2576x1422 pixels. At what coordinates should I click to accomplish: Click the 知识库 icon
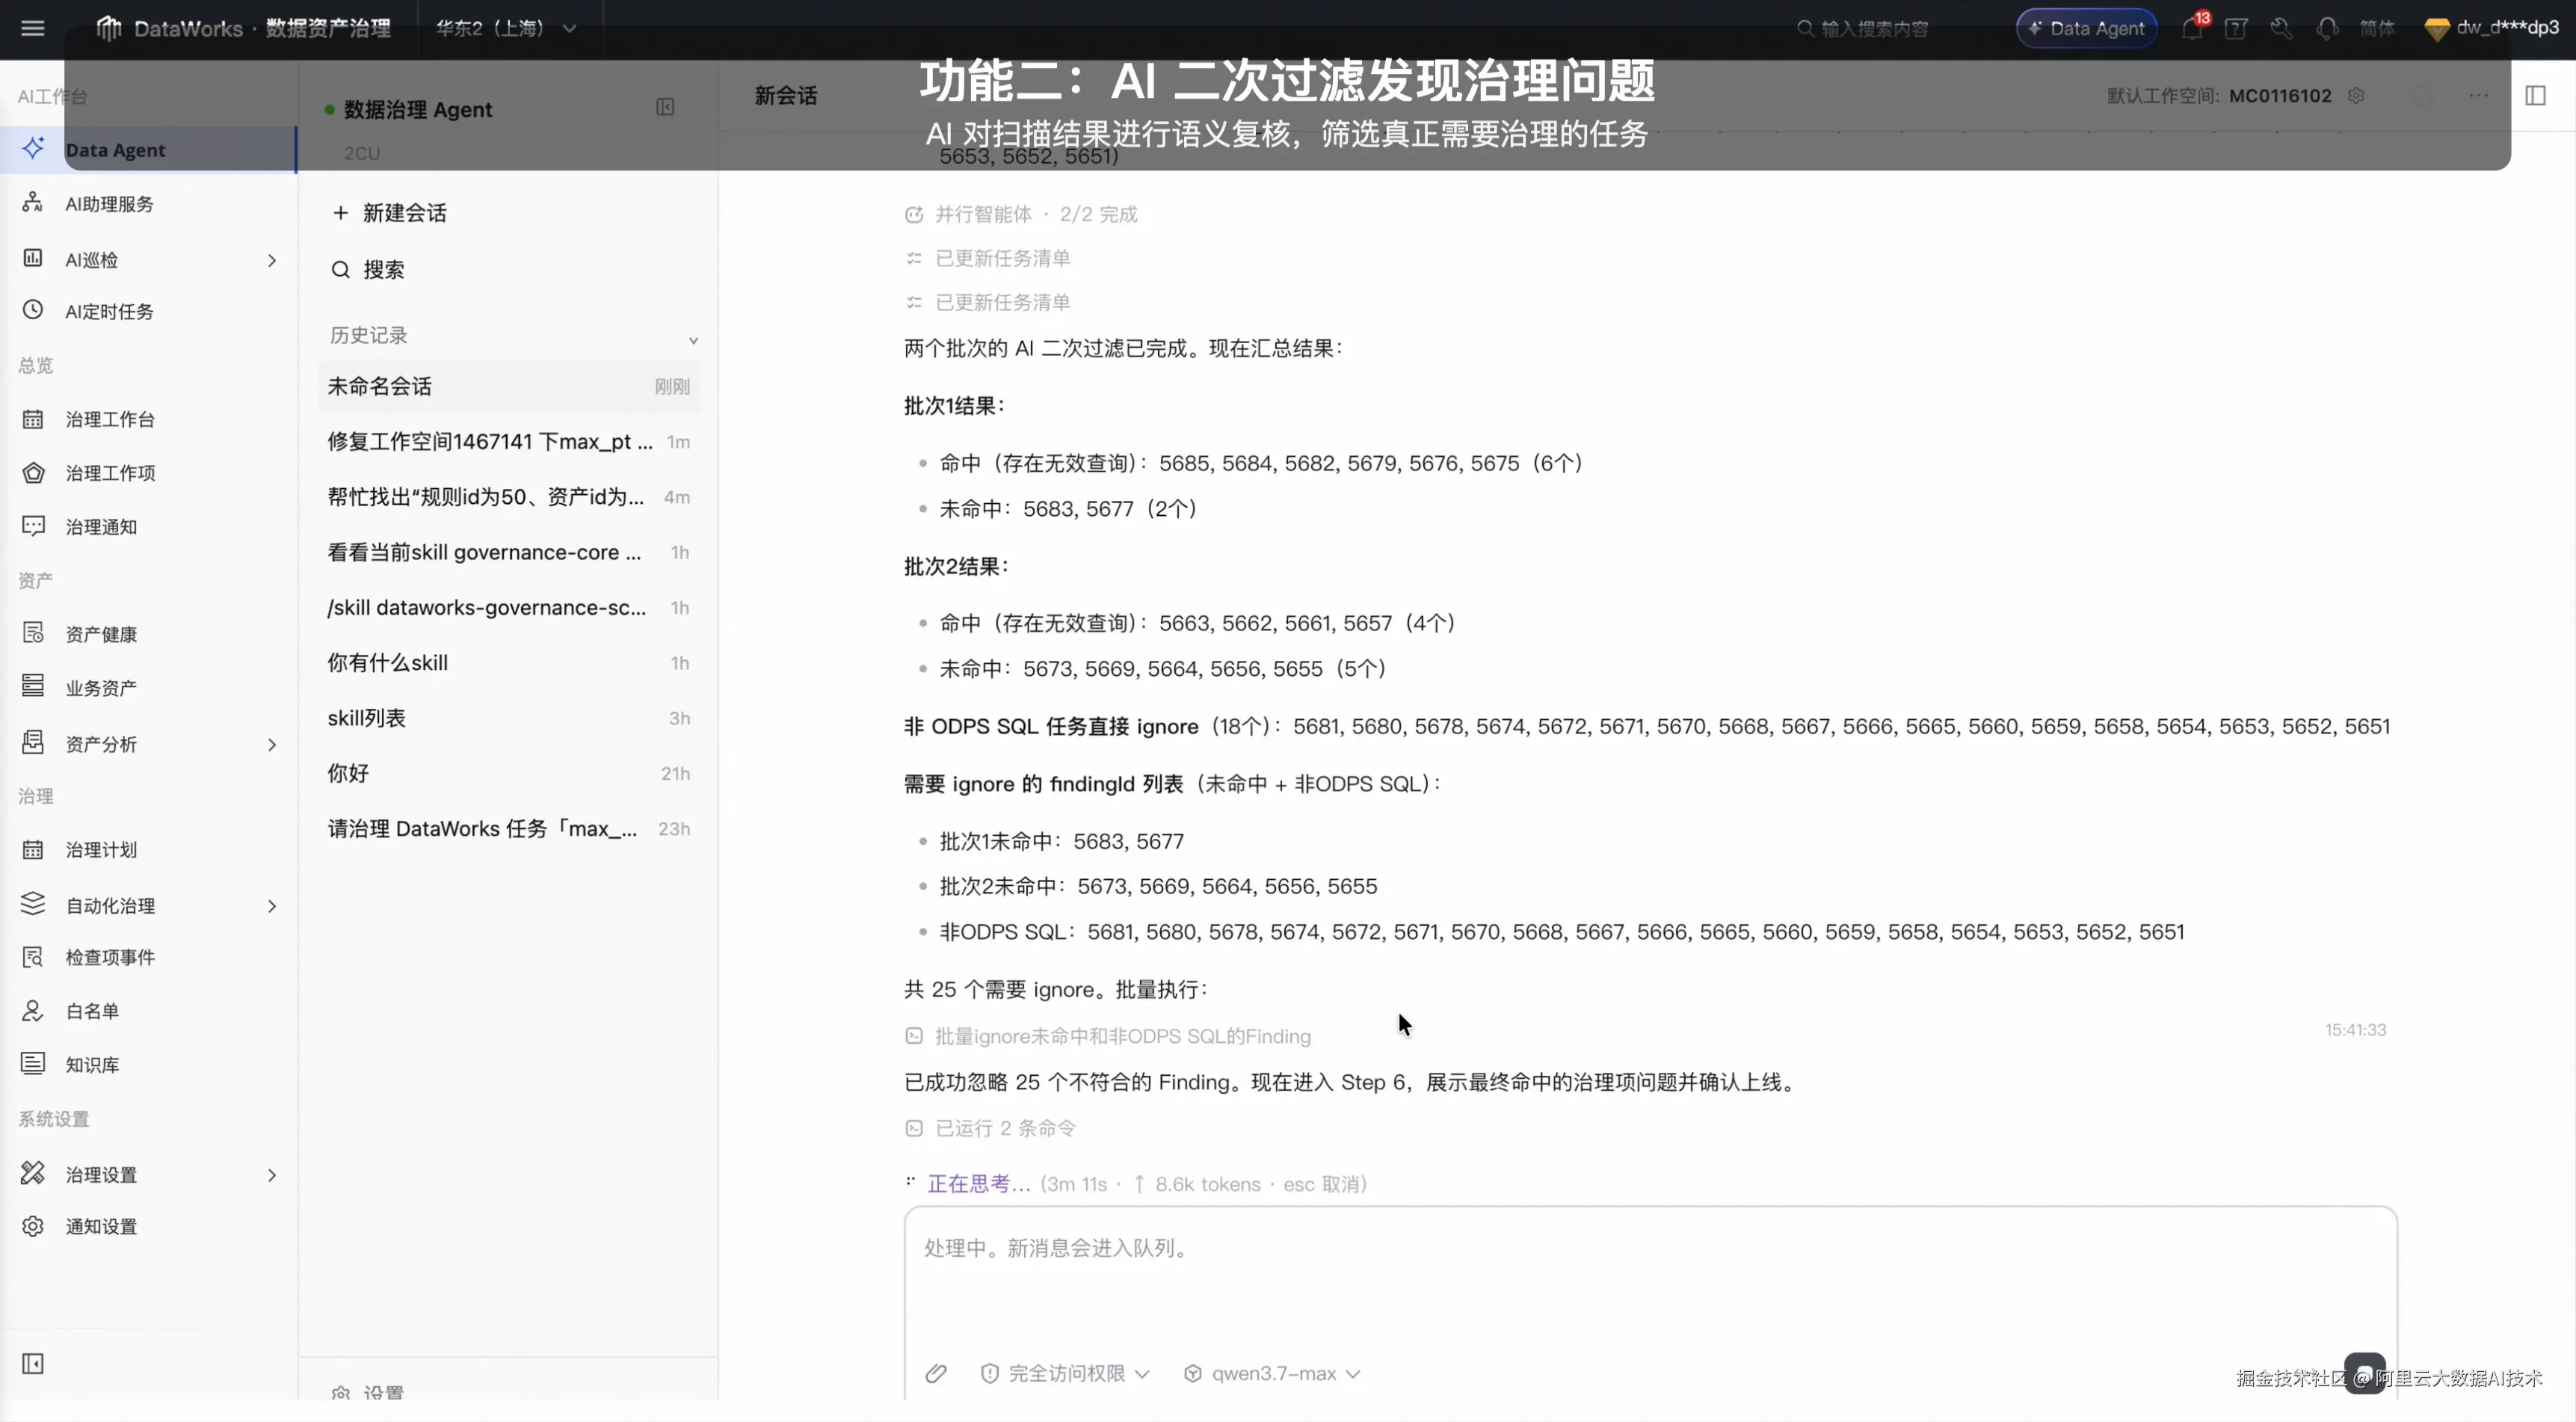(x=33, y=1064)
